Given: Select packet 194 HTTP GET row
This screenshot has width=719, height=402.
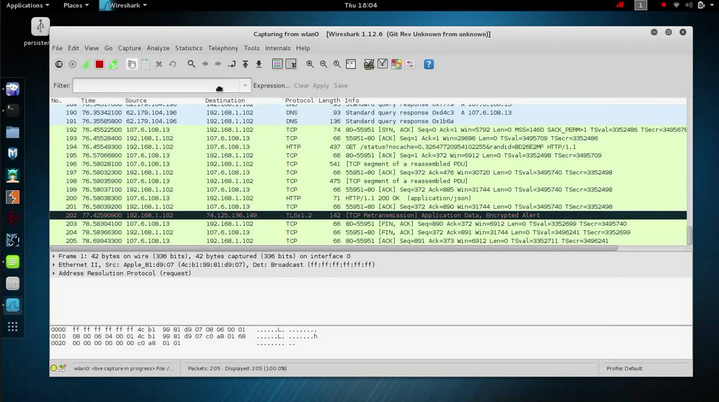Looking at the screenshot, I should coord(368,147).
